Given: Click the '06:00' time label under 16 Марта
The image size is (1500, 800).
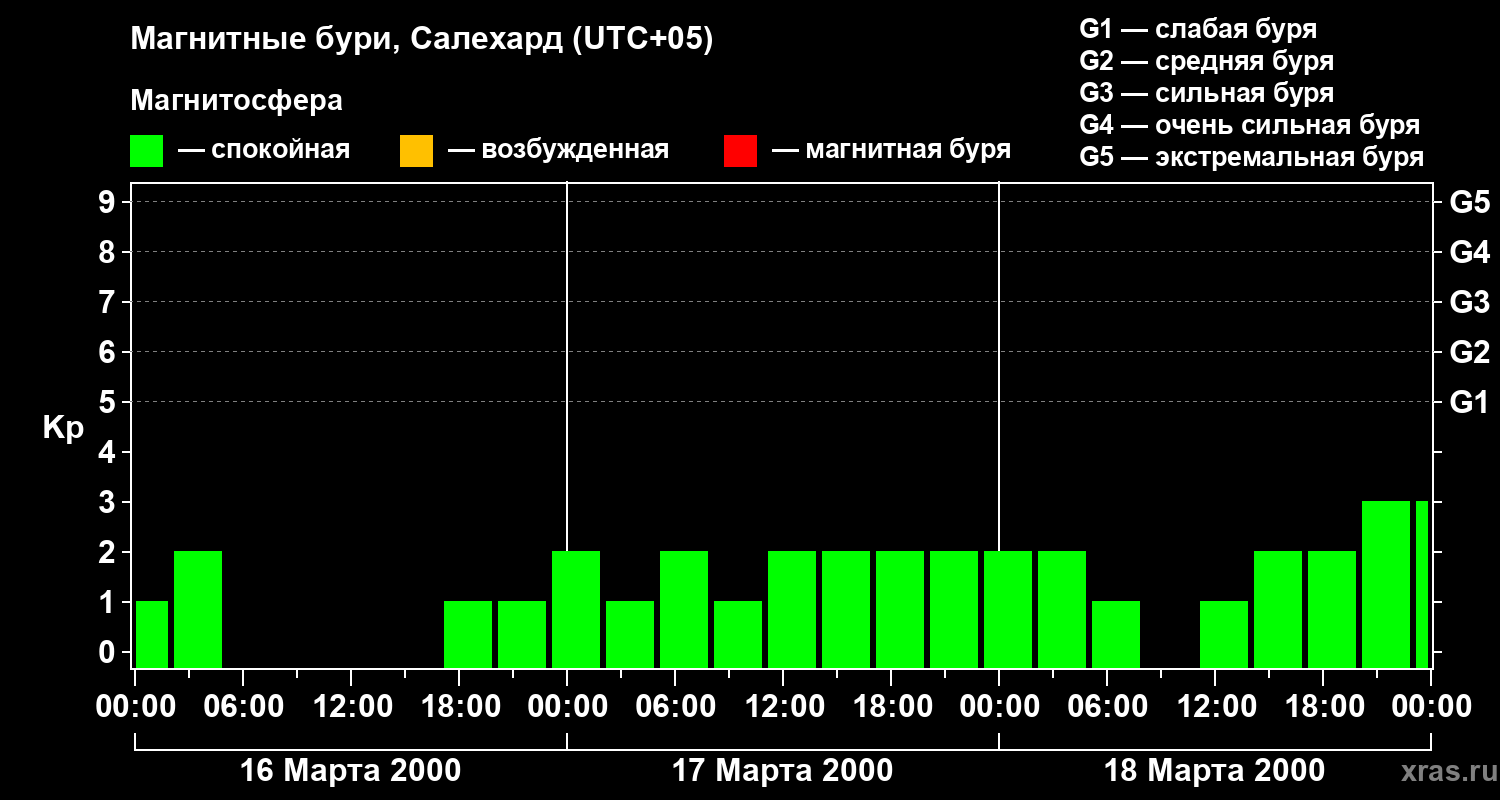Looking at the screenshot, I should pos(243,707).
